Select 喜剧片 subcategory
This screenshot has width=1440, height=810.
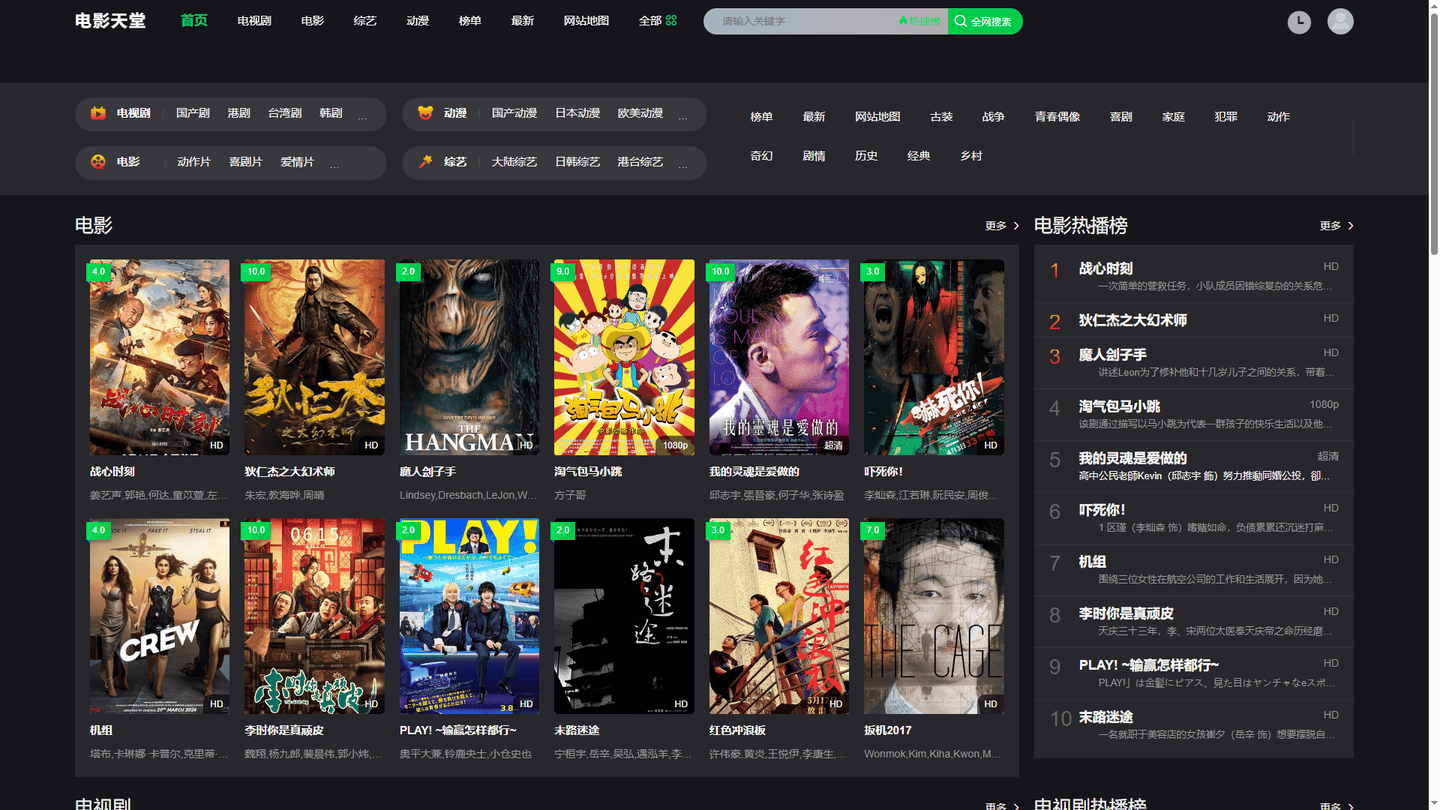click(x=245, y=162)
